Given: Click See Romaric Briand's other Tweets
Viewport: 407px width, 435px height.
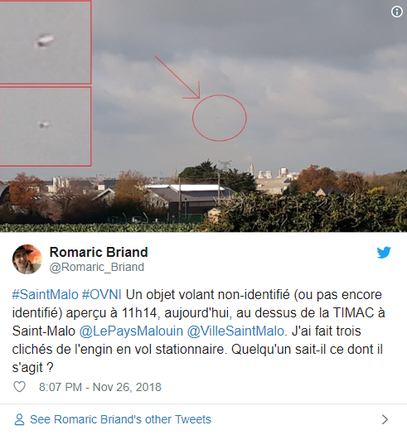Looking at the screenshot, I should [121, 419].
